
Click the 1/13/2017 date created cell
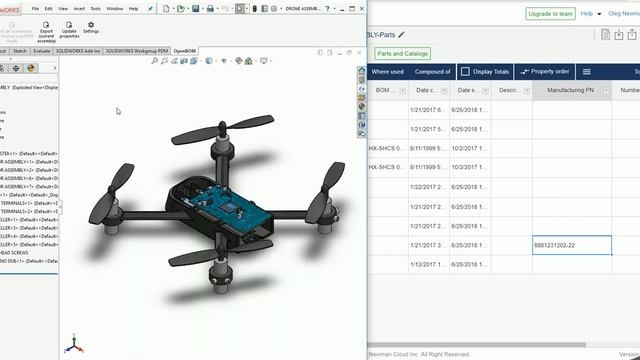[x=429, y=264]
